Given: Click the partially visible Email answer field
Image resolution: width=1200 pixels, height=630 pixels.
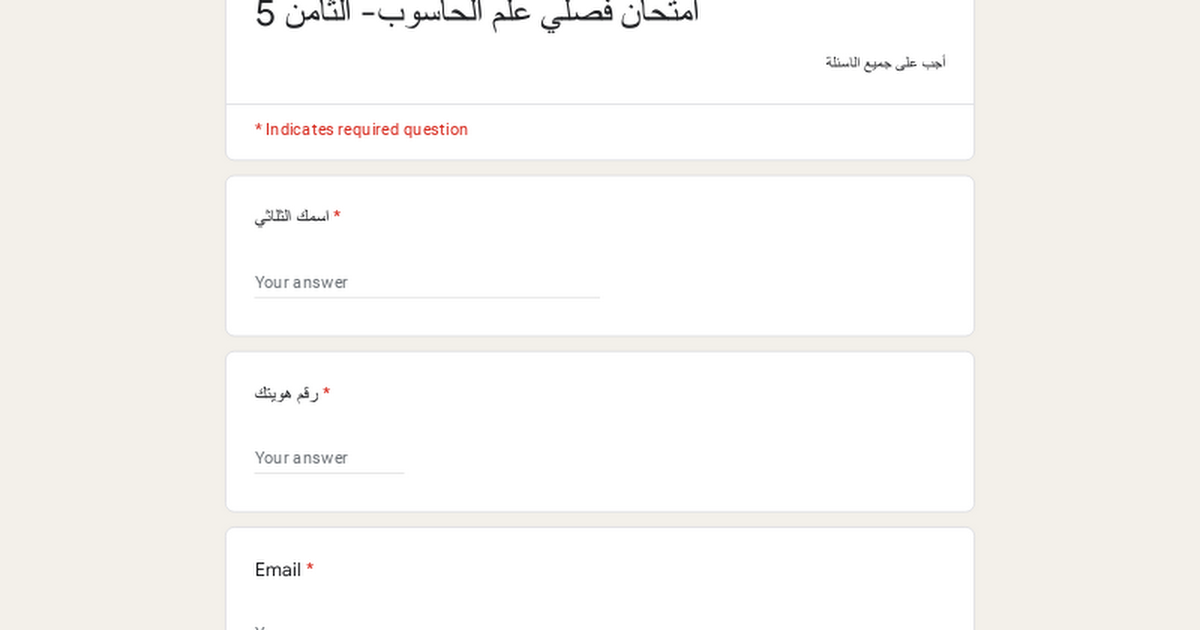Looking at the screenshot, I should click(x=427, y=626).
